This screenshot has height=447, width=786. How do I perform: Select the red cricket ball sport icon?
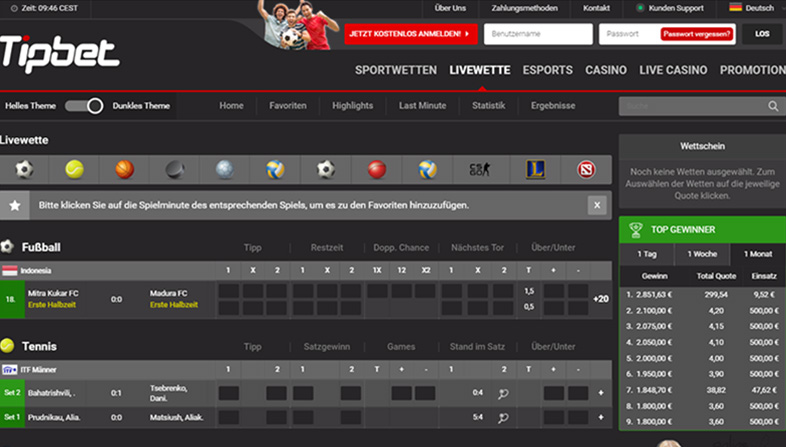(x=376, y=169)
